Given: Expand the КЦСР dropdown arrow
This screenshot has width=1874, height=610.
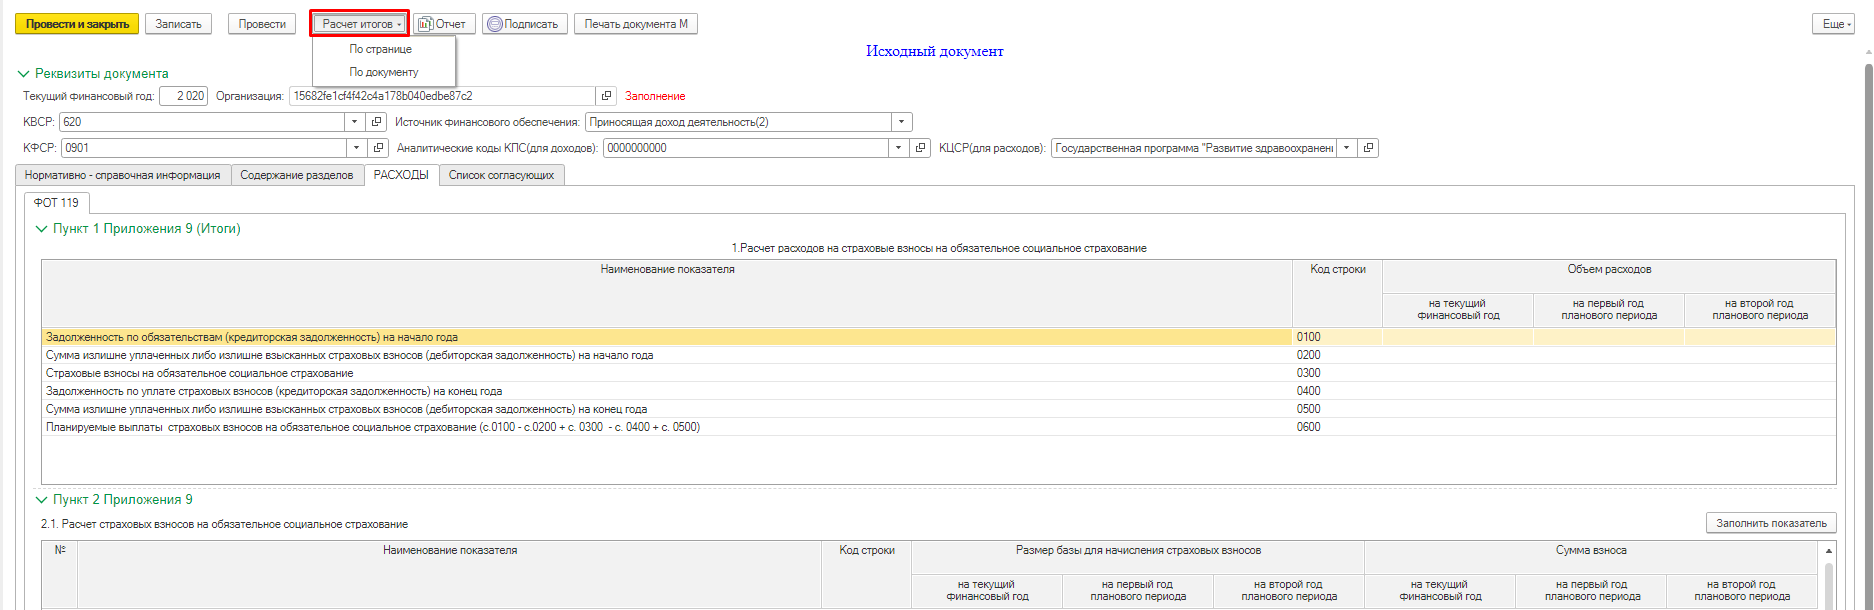Looking at the screenshot, I should coord(1346,148).
